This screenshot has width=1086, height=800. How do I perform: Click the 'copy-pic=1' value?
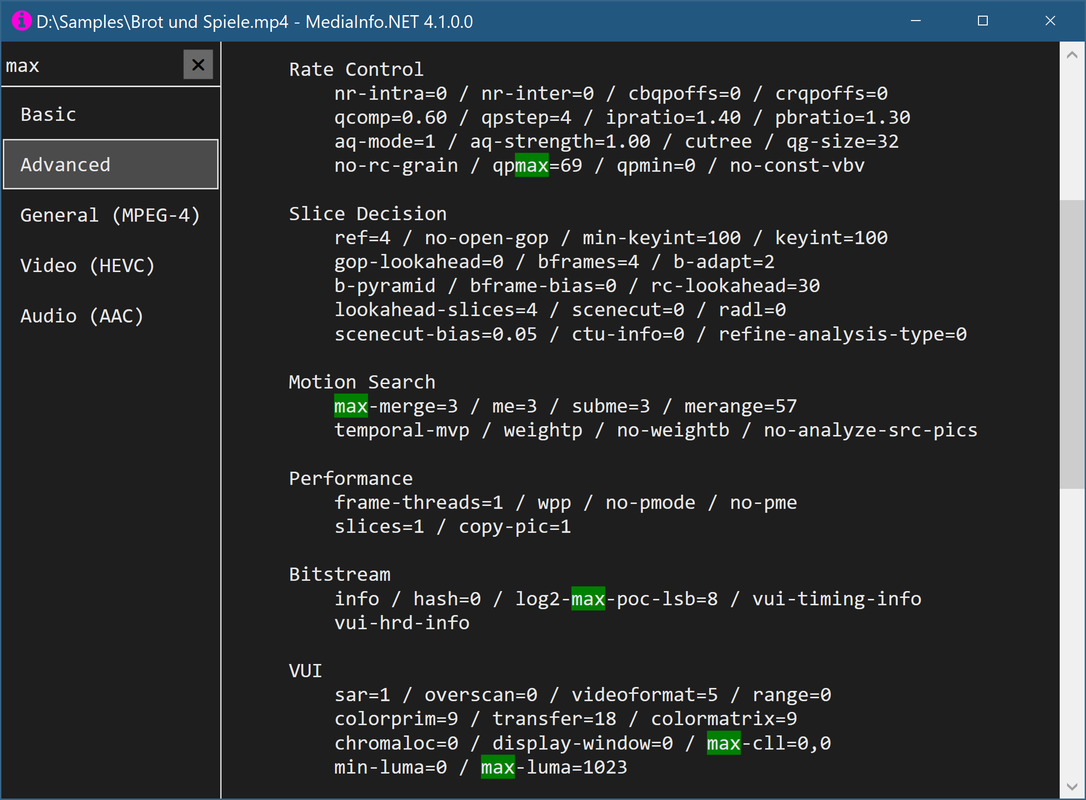point(515,526)
